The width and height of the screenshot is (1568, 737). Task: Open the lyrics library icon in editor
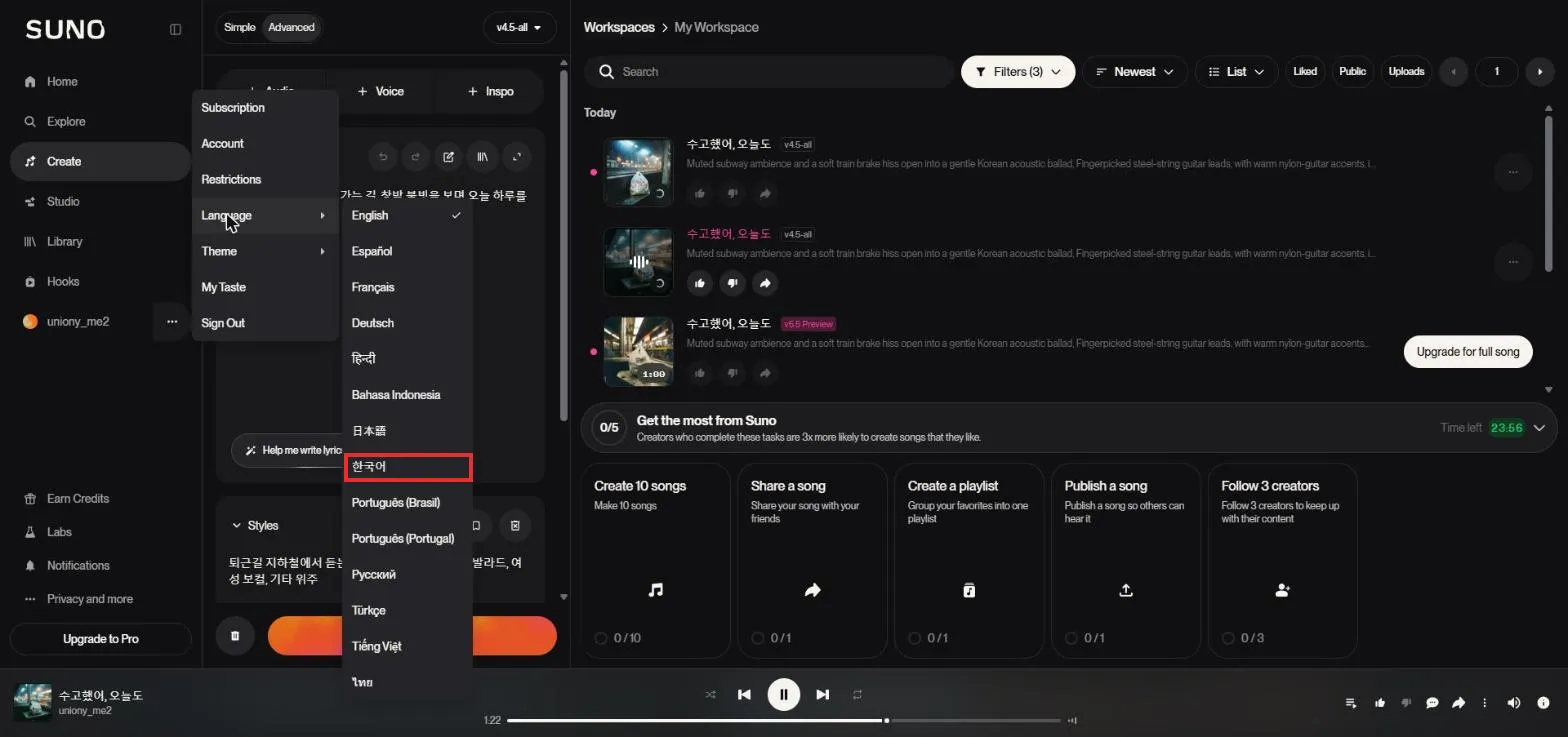[483, 157]
